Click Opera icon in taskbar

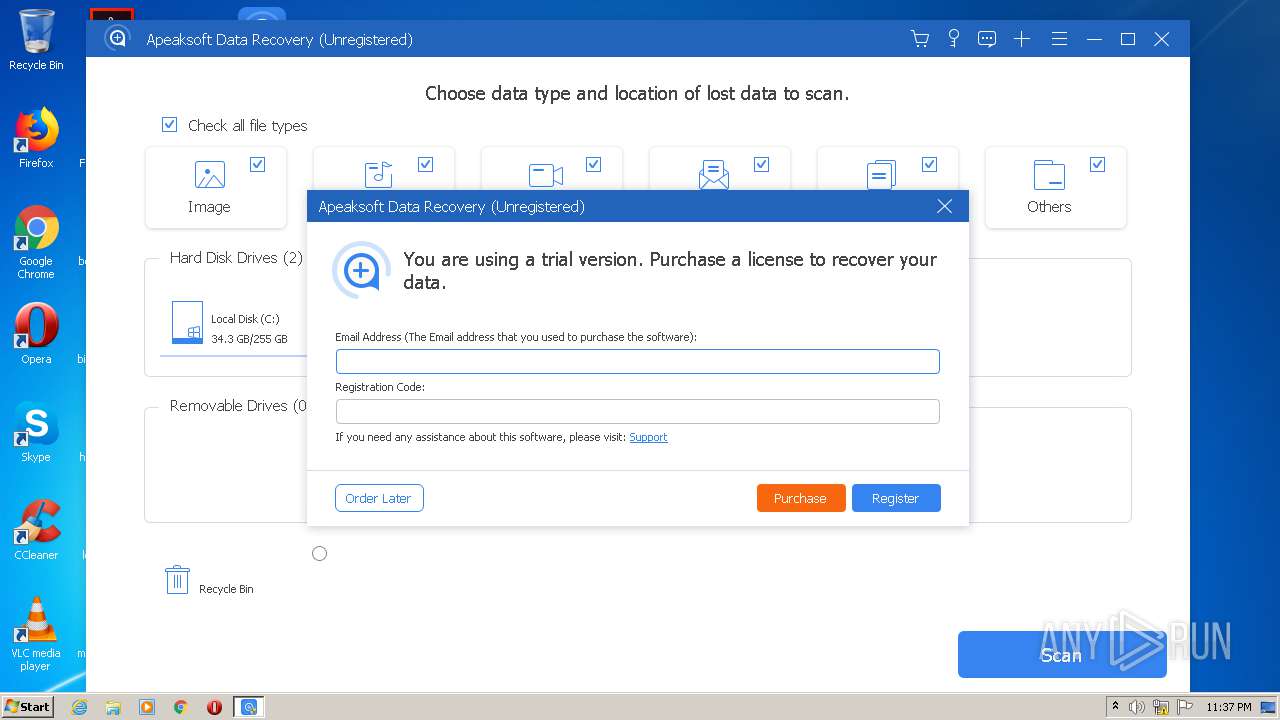click(x=214, y=707)
